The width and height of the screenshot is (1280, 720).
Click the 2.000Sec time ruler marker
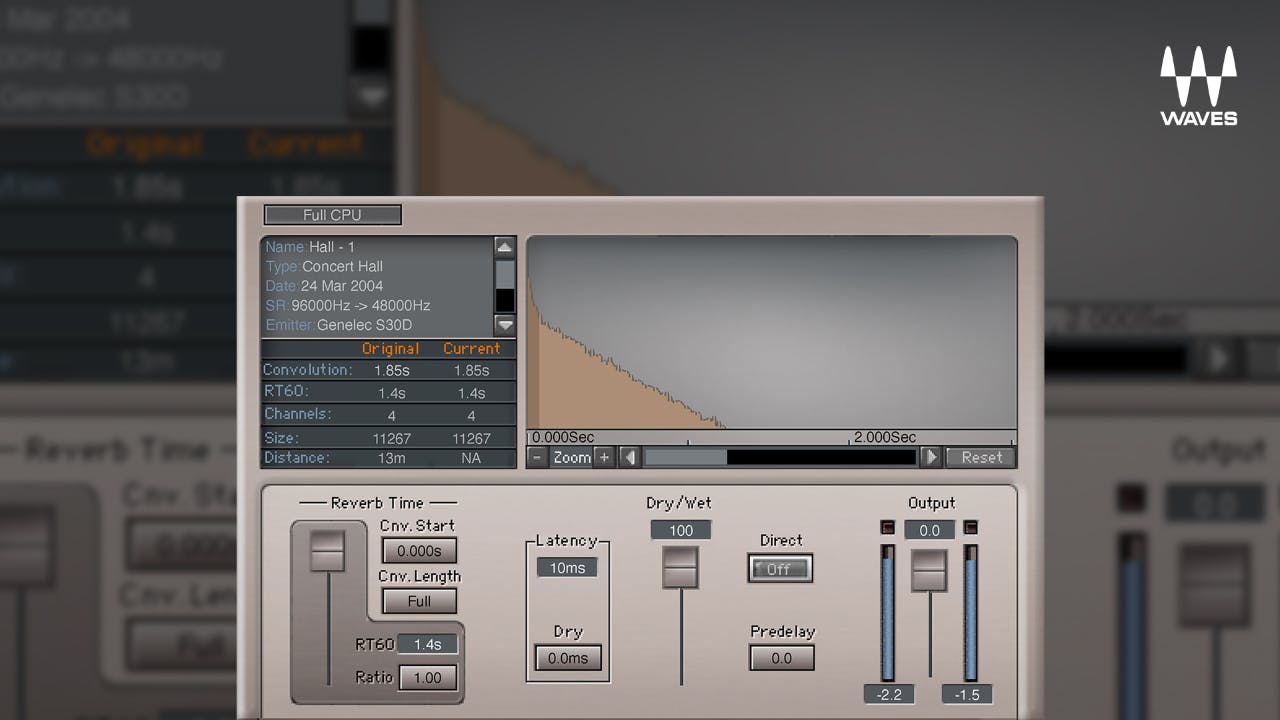click(x=884, y=437)
